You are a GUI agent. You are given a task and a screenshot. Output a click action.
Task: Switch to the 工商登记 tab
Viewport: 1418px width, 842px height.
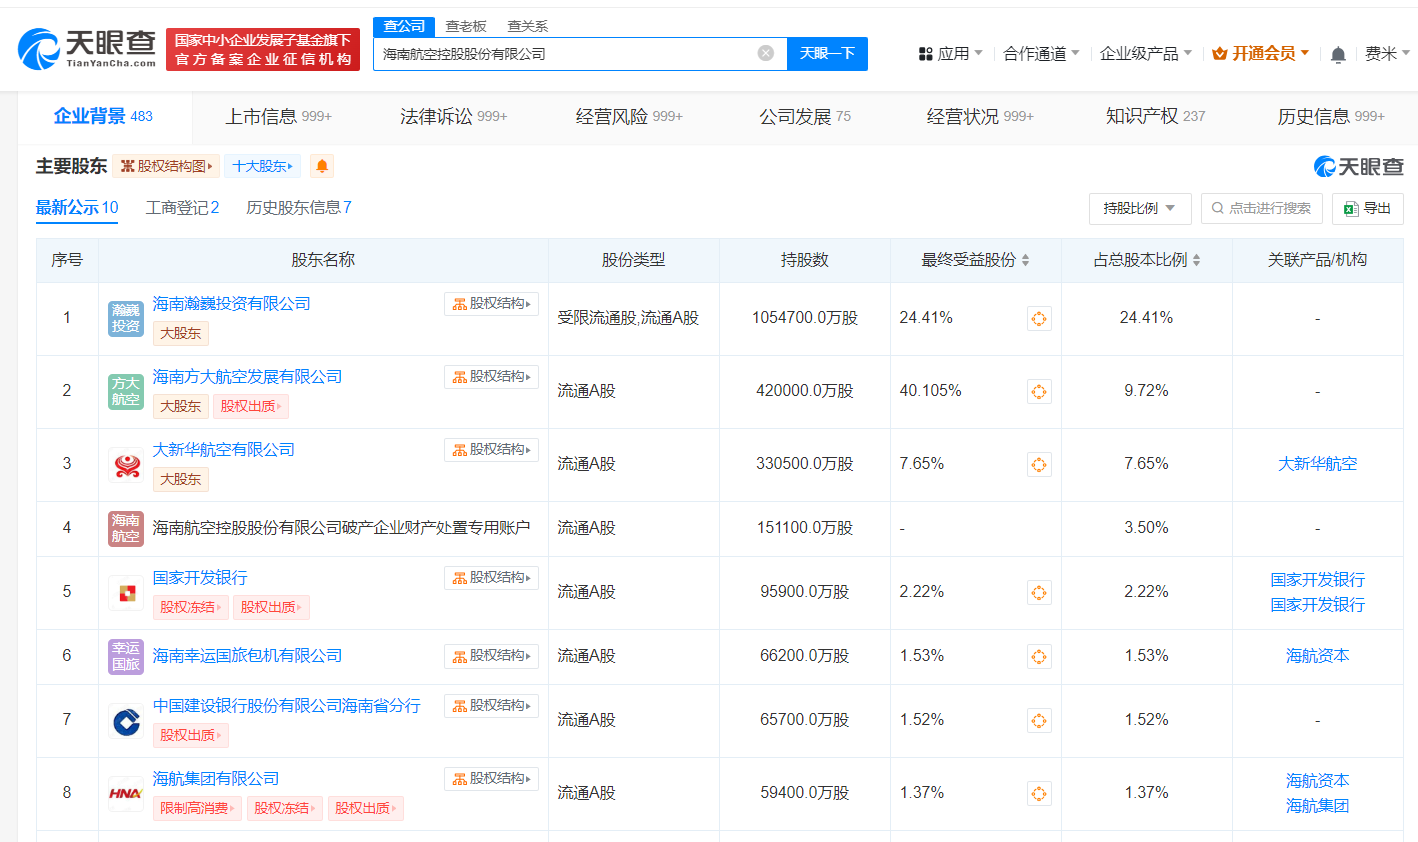183,208
